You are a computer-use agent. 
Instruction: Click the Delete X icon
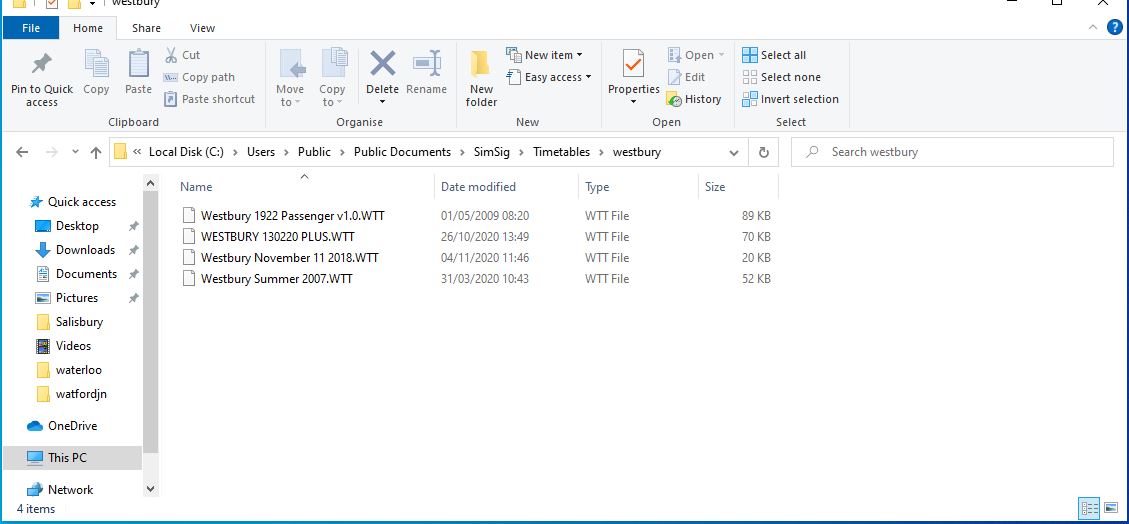tap(382, 63)
